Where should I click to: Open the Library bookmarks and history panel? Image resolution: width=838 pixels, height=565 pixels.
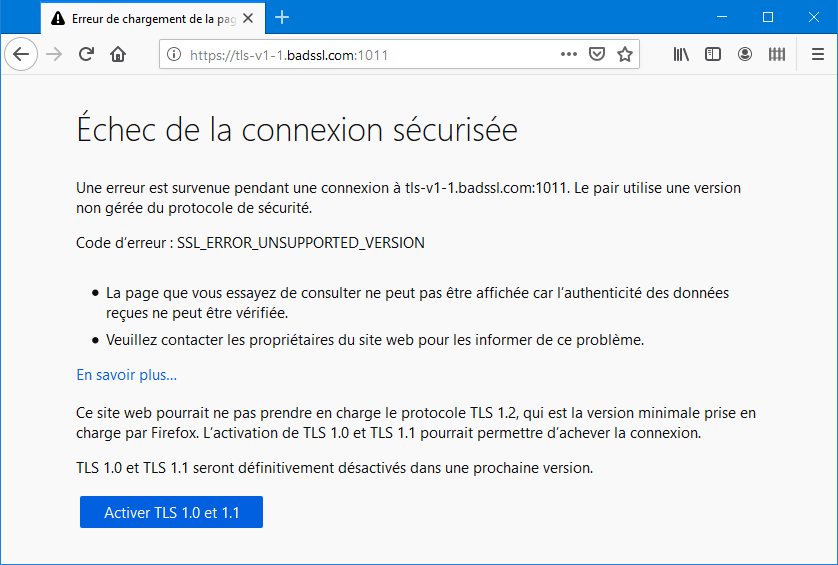[681, 55]
